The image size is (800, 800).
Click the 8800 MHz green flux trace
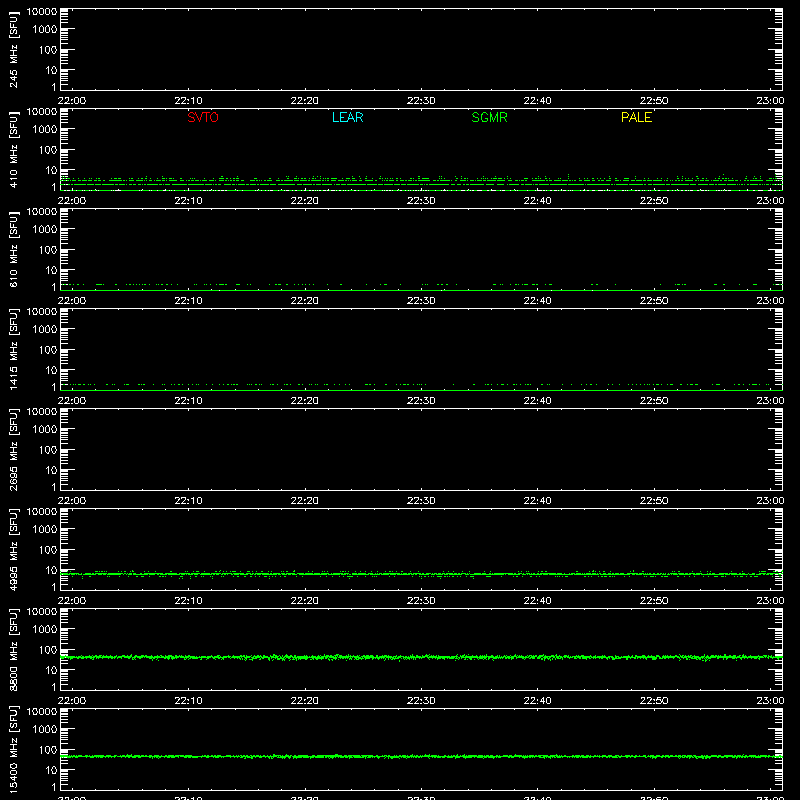(421, 657)
